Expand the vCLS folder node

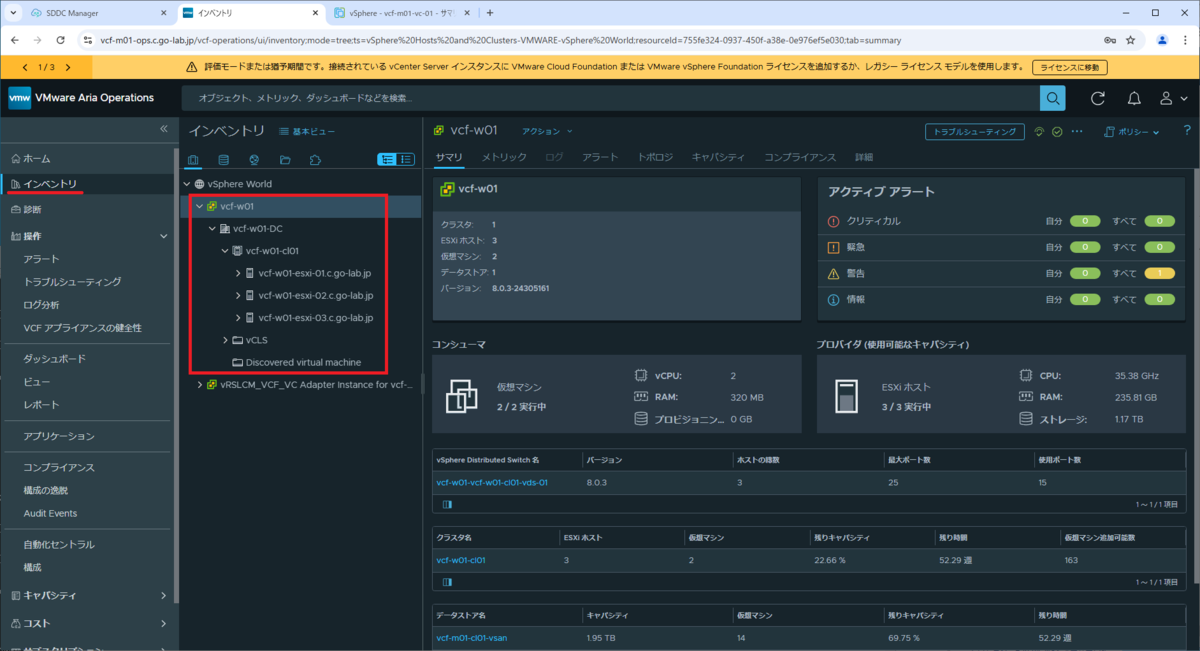[225, 340]
